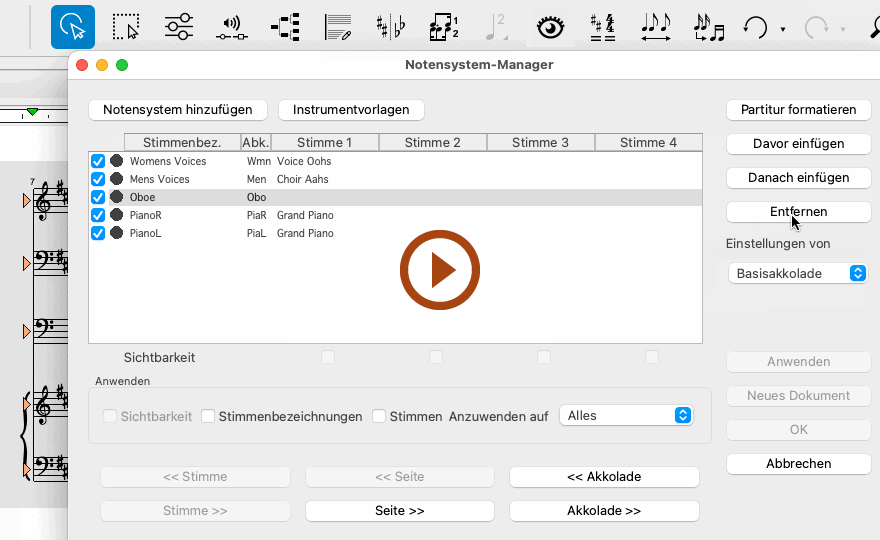
Task: Activate the dashed marquee selection tool
Action: point(126,27)
